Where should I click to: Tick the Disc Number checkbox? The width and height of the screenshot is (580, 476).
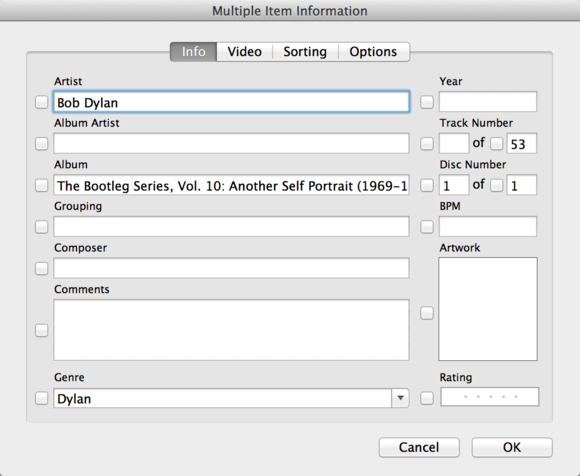click(427, 185)
